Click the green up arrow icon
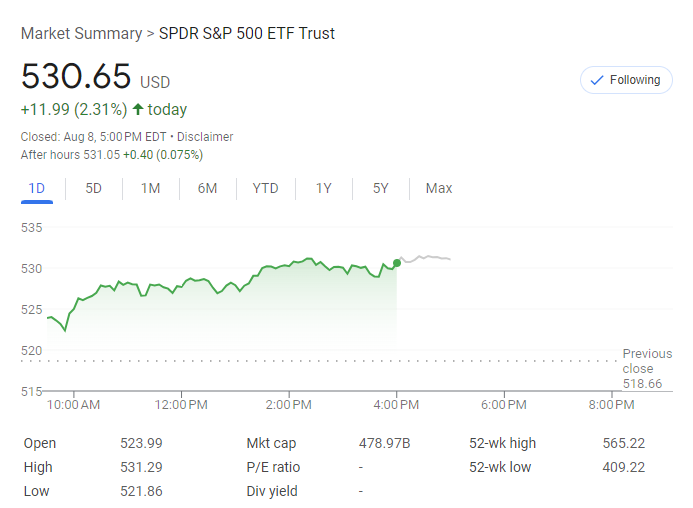Screen dimensions: 693x508 (x=137, y=110)
